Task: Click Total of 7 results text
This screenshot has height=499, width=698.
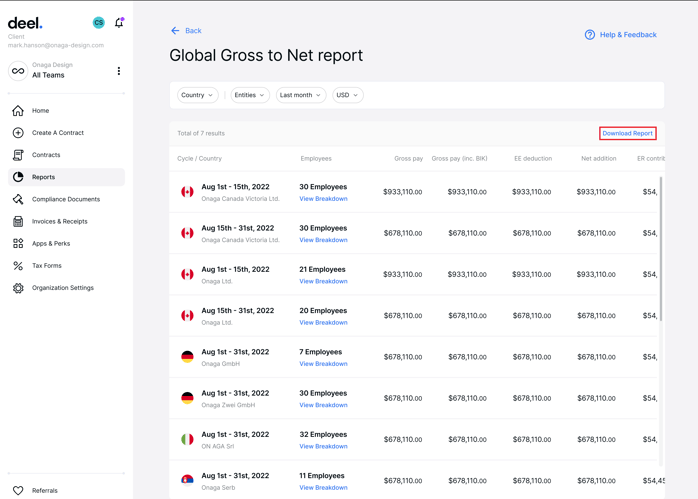Action: click(x=201, y=134)
